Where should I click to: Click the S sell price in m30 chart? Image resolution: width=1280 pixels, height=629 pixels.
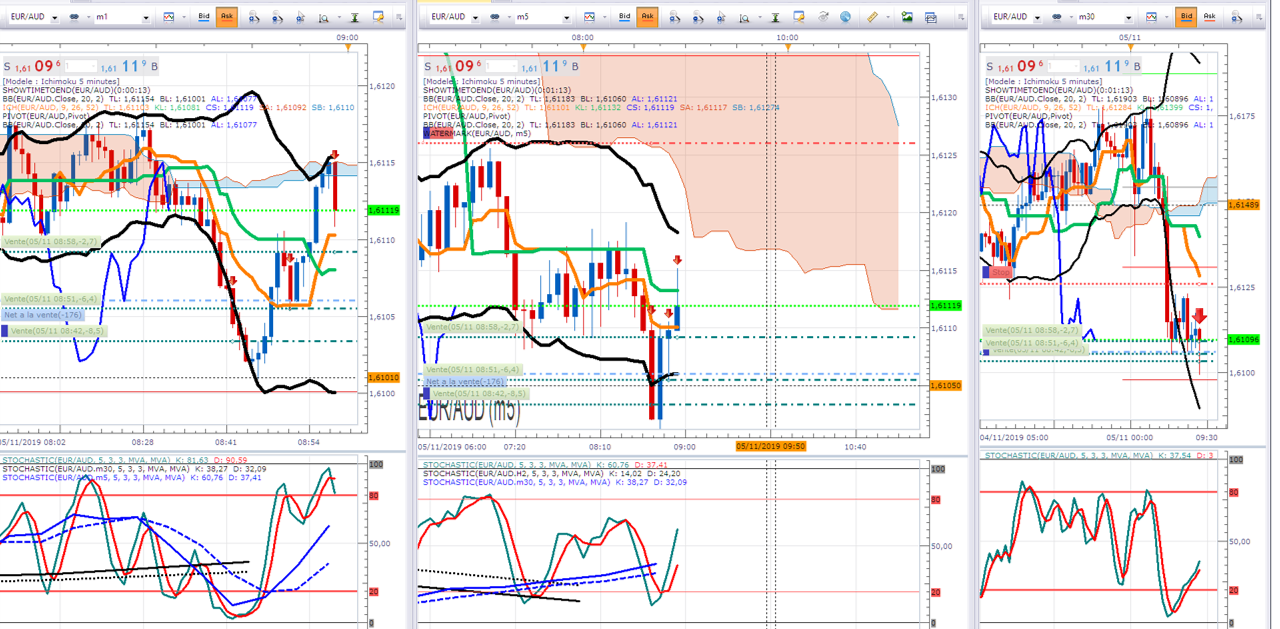[x=1016, y=67]
